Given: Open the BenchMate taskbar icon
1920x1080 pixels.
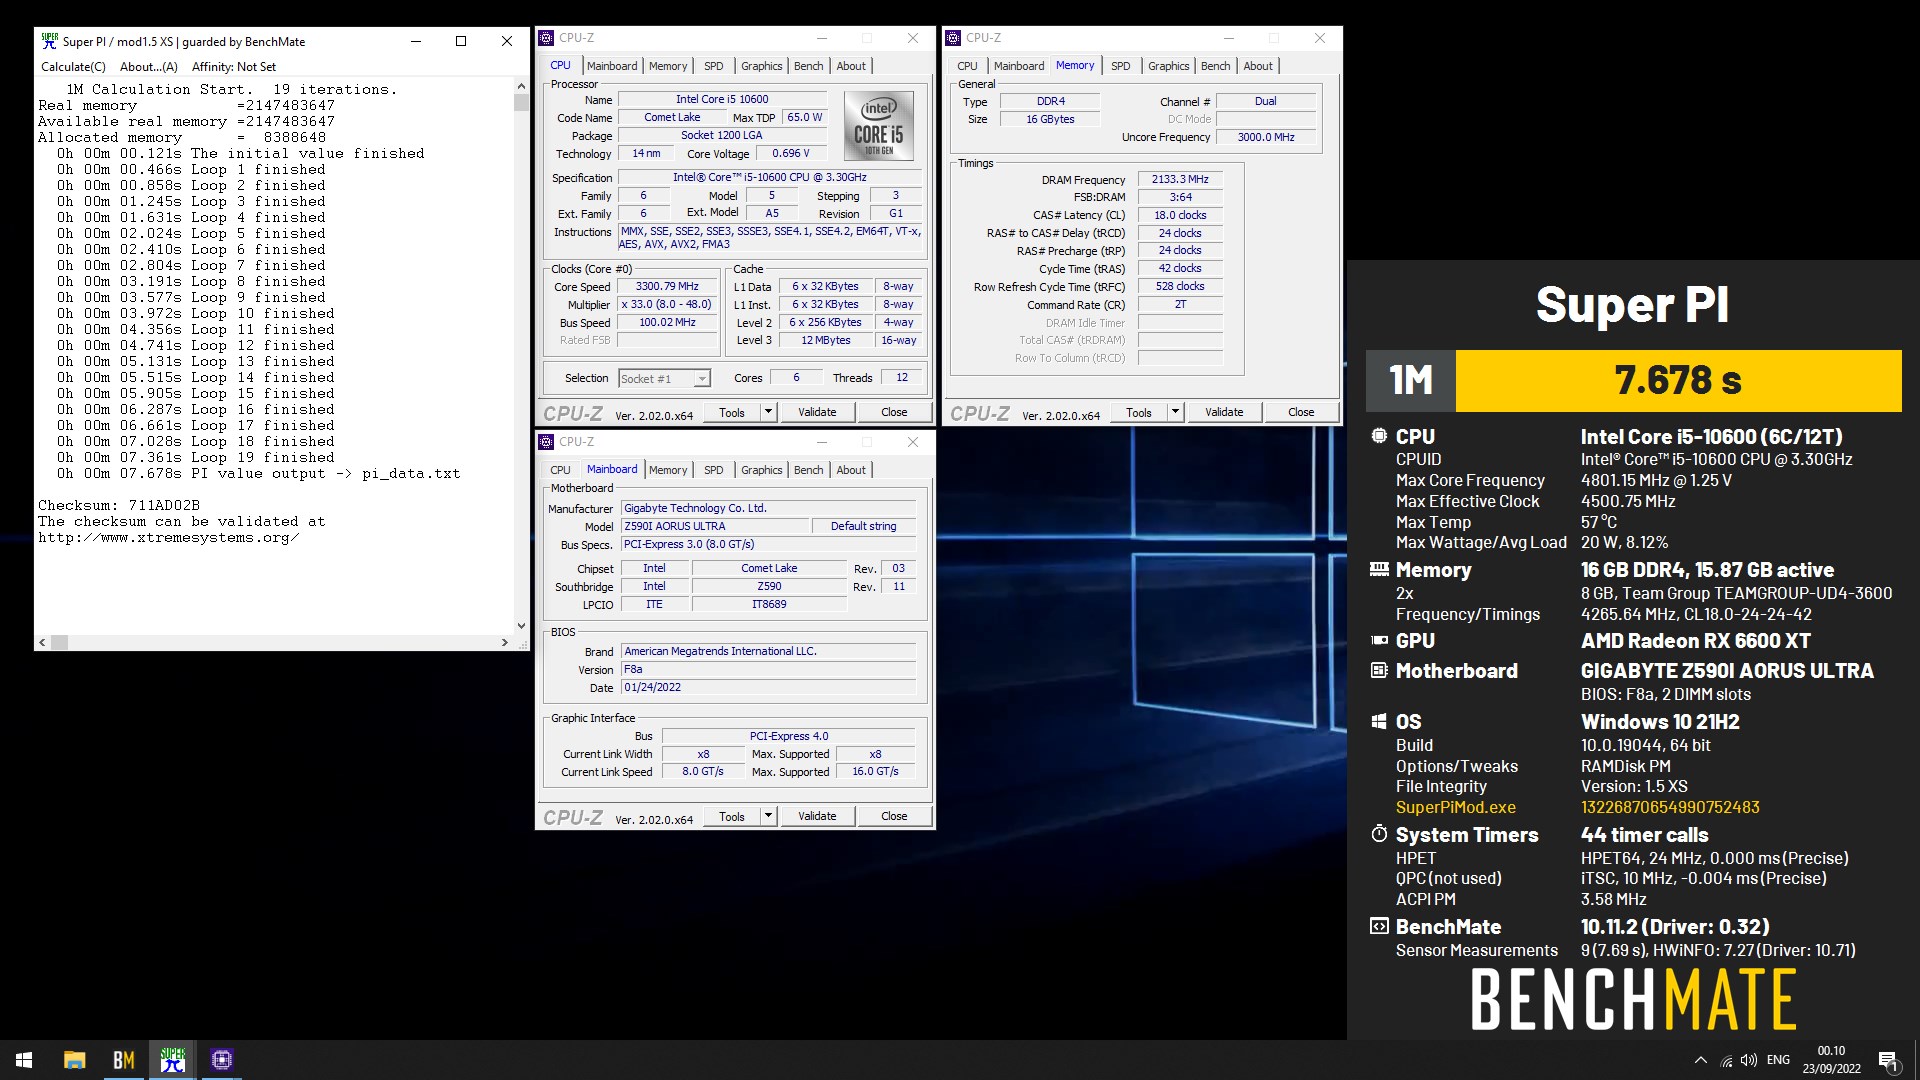Looking at the screenshot, I should 123,1060.
